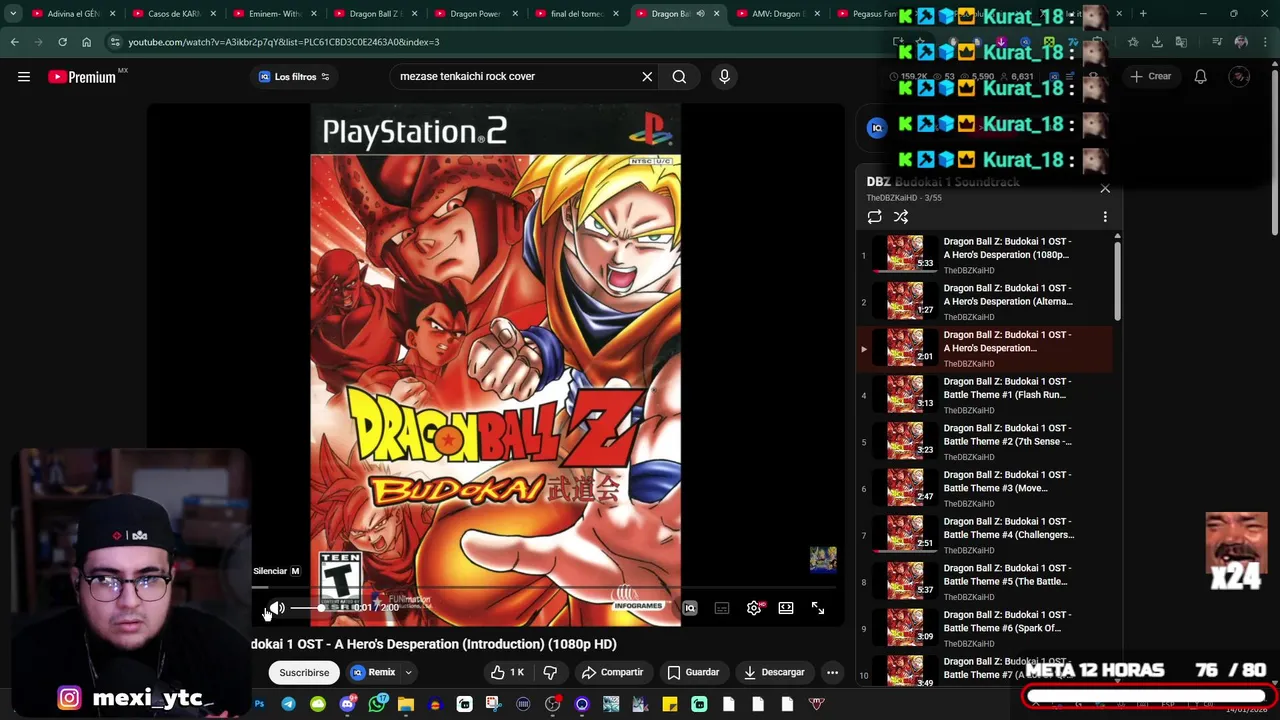Play Battle Theme #2 (7th Sense
The height and width of the screenshot is (720, 1280).
(986, 442)
